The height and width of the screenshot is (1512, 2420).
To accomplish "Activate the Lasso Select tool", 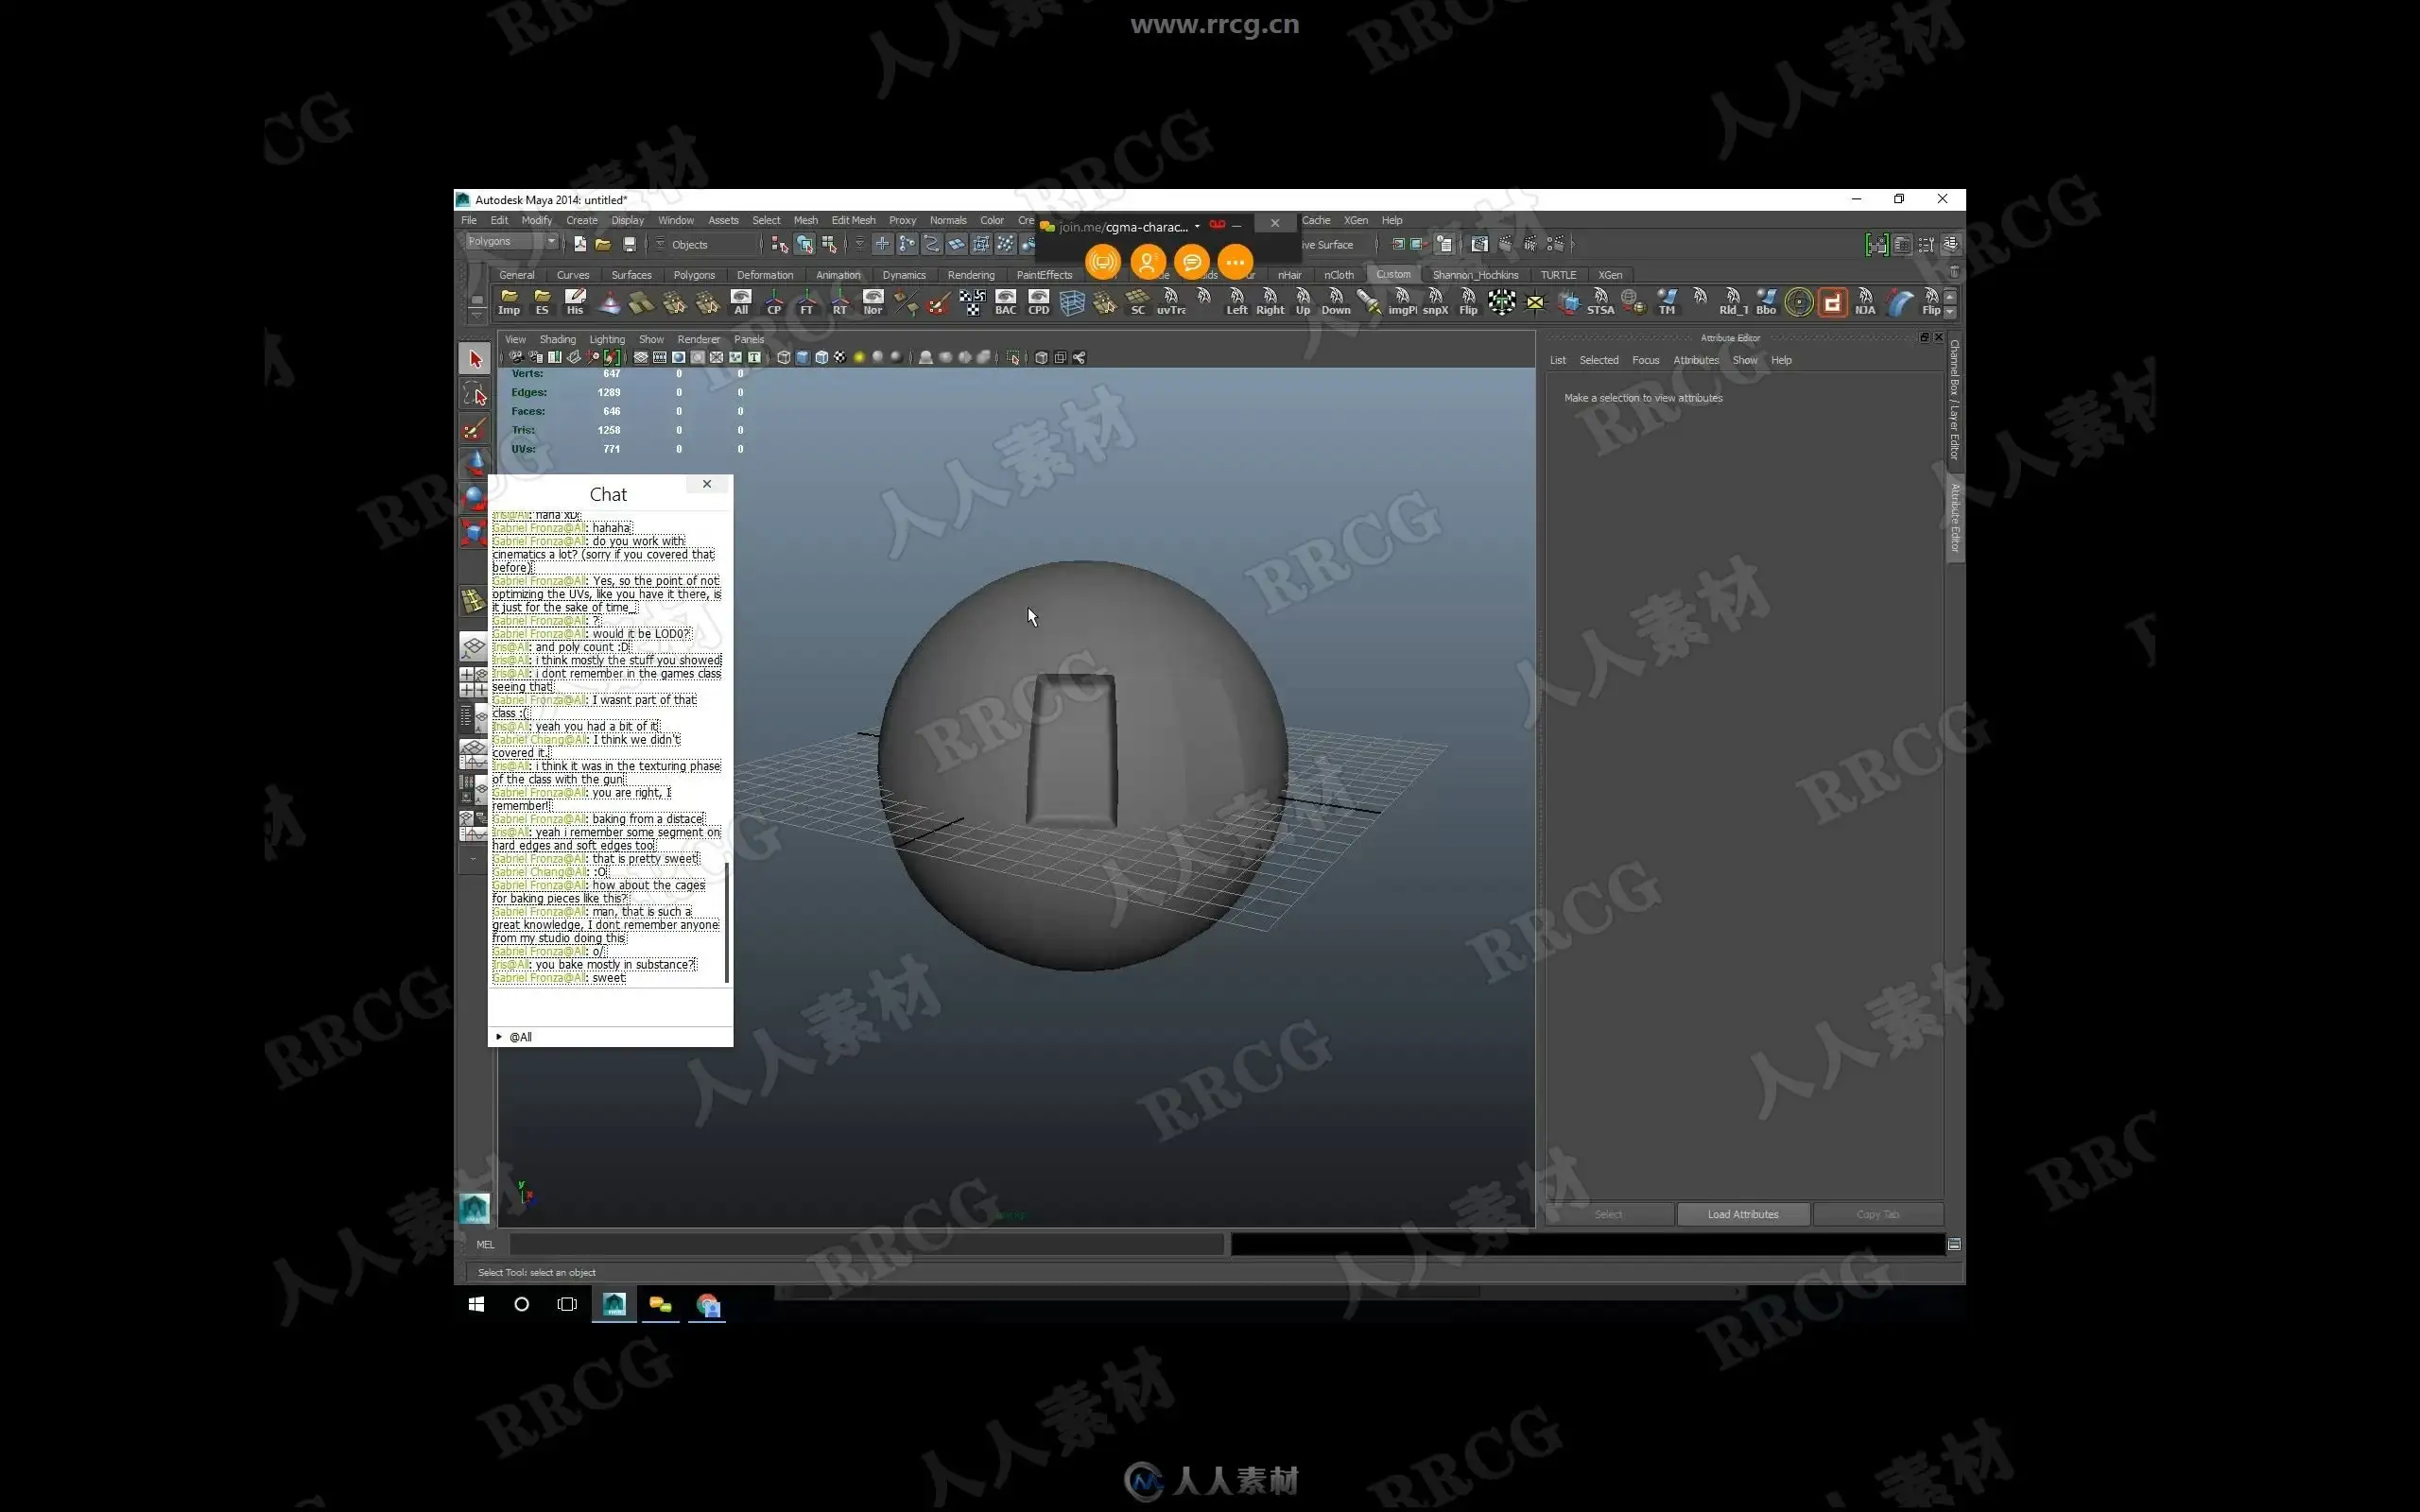I will pos(474,394).
